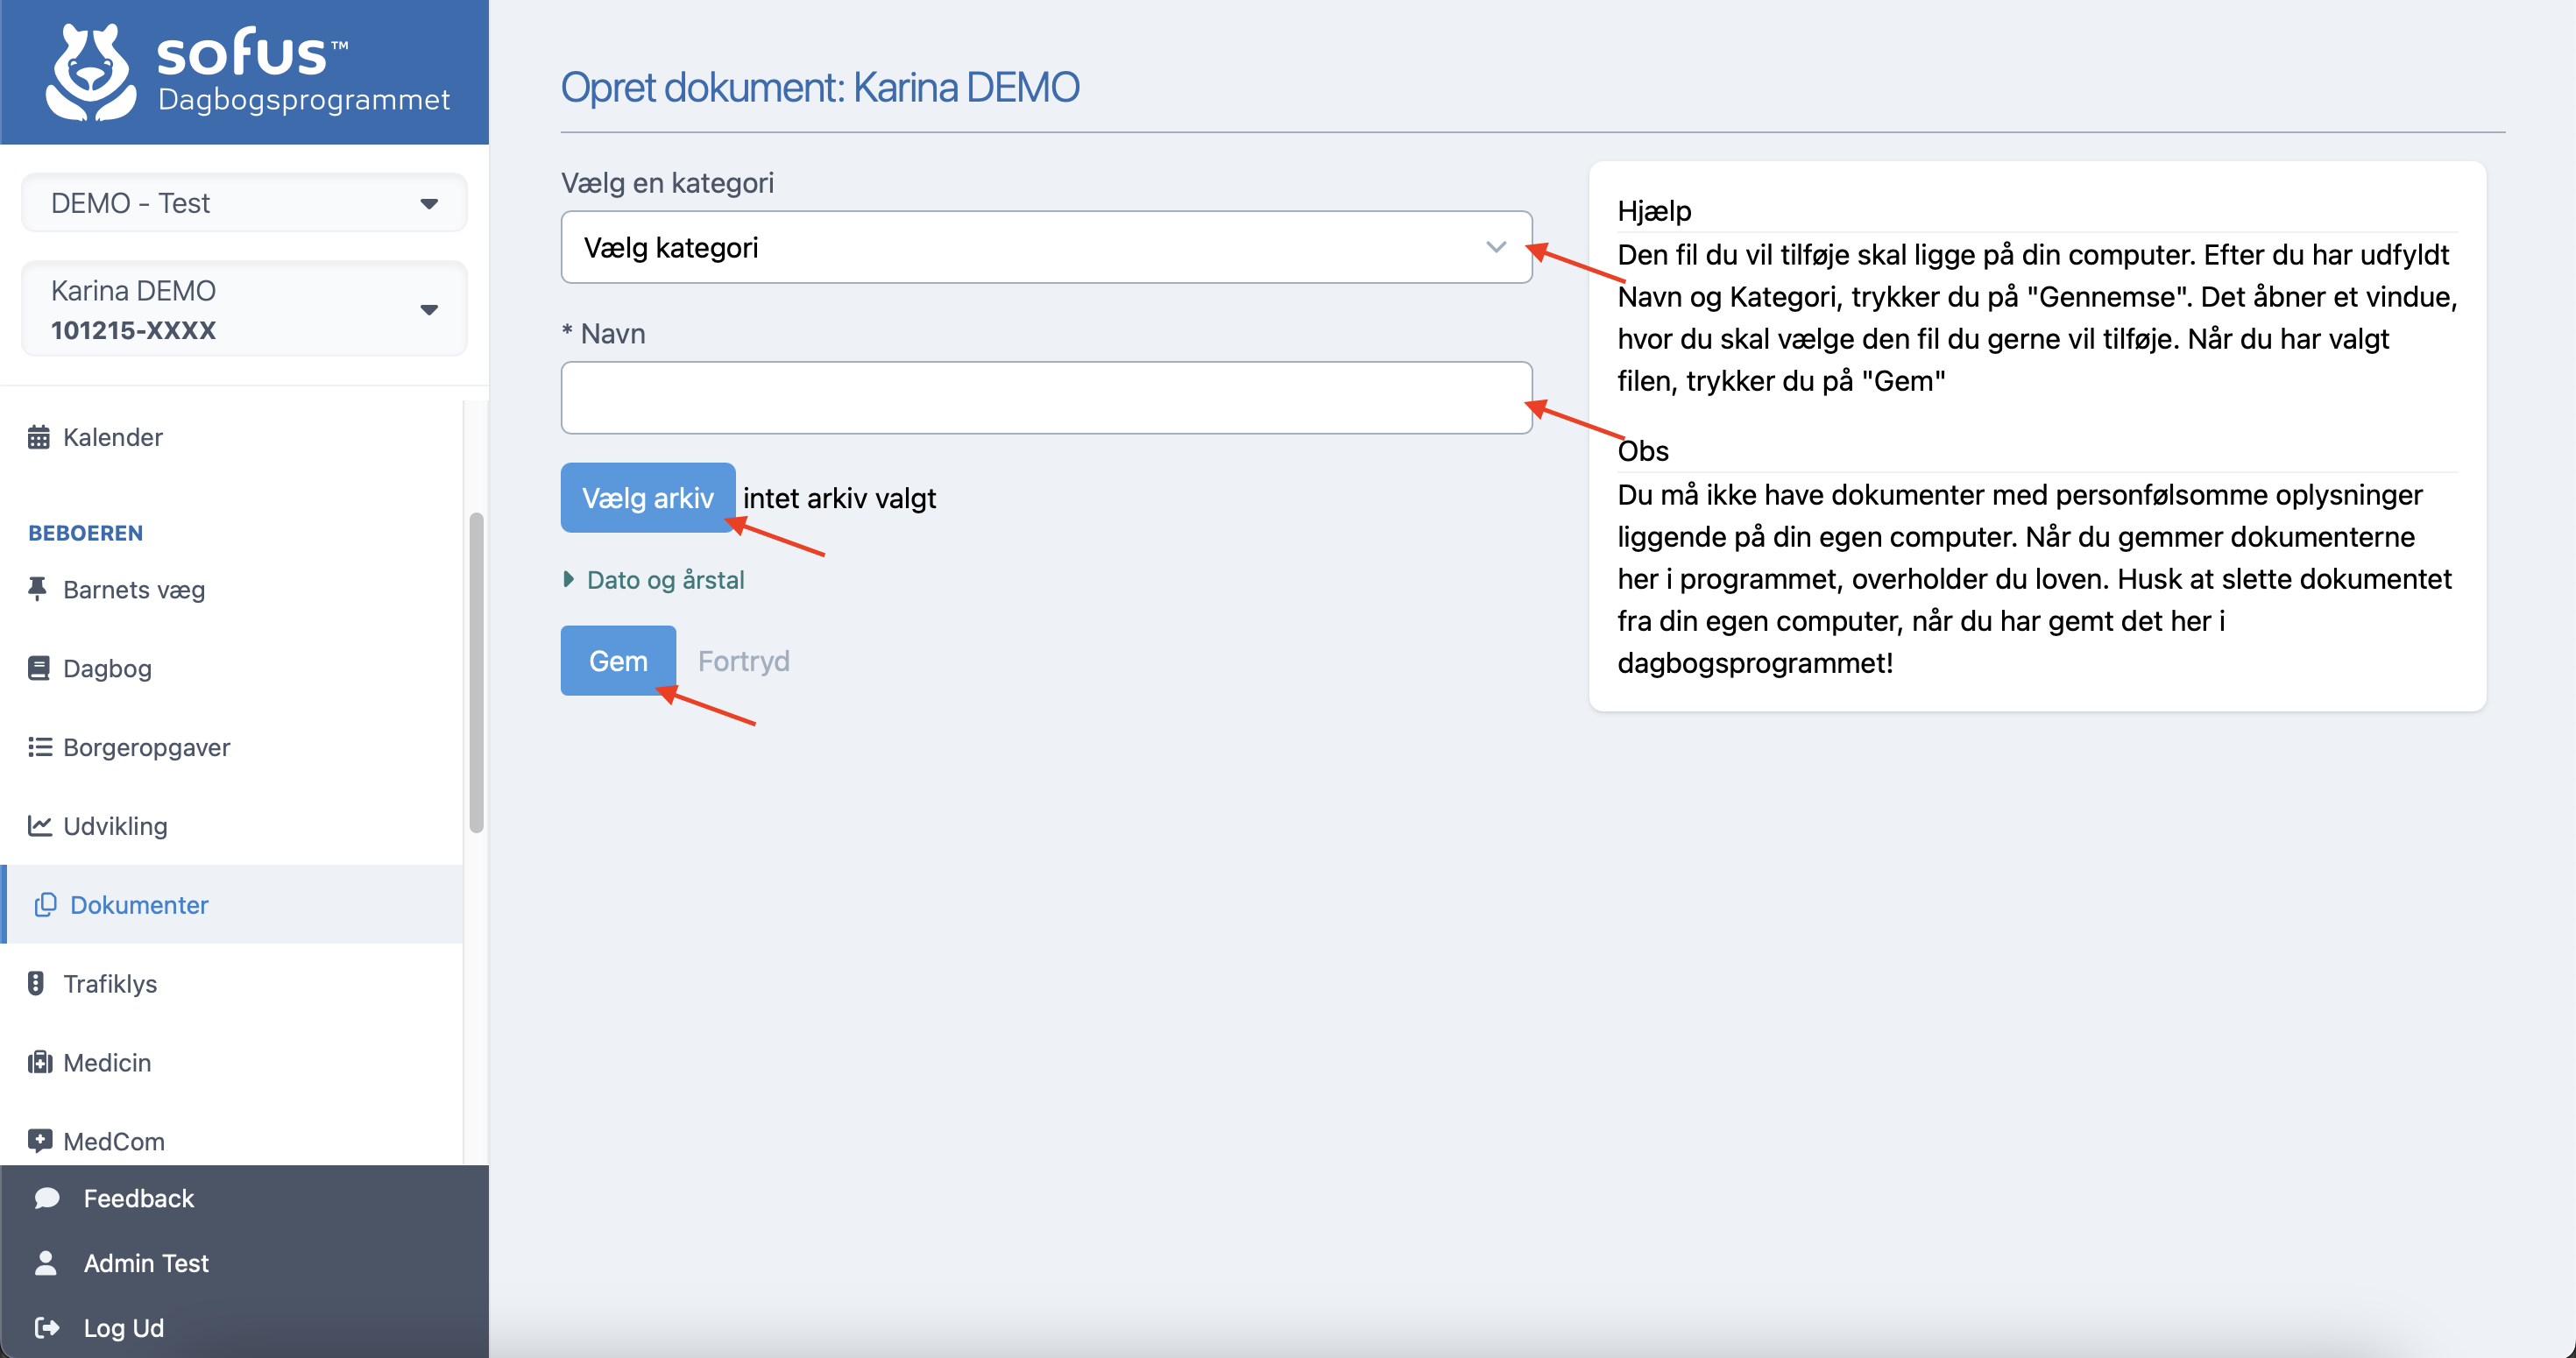Open the Karina DEMO resident selector
The height and width of the screenshot is (1358, 2576).
244,309
